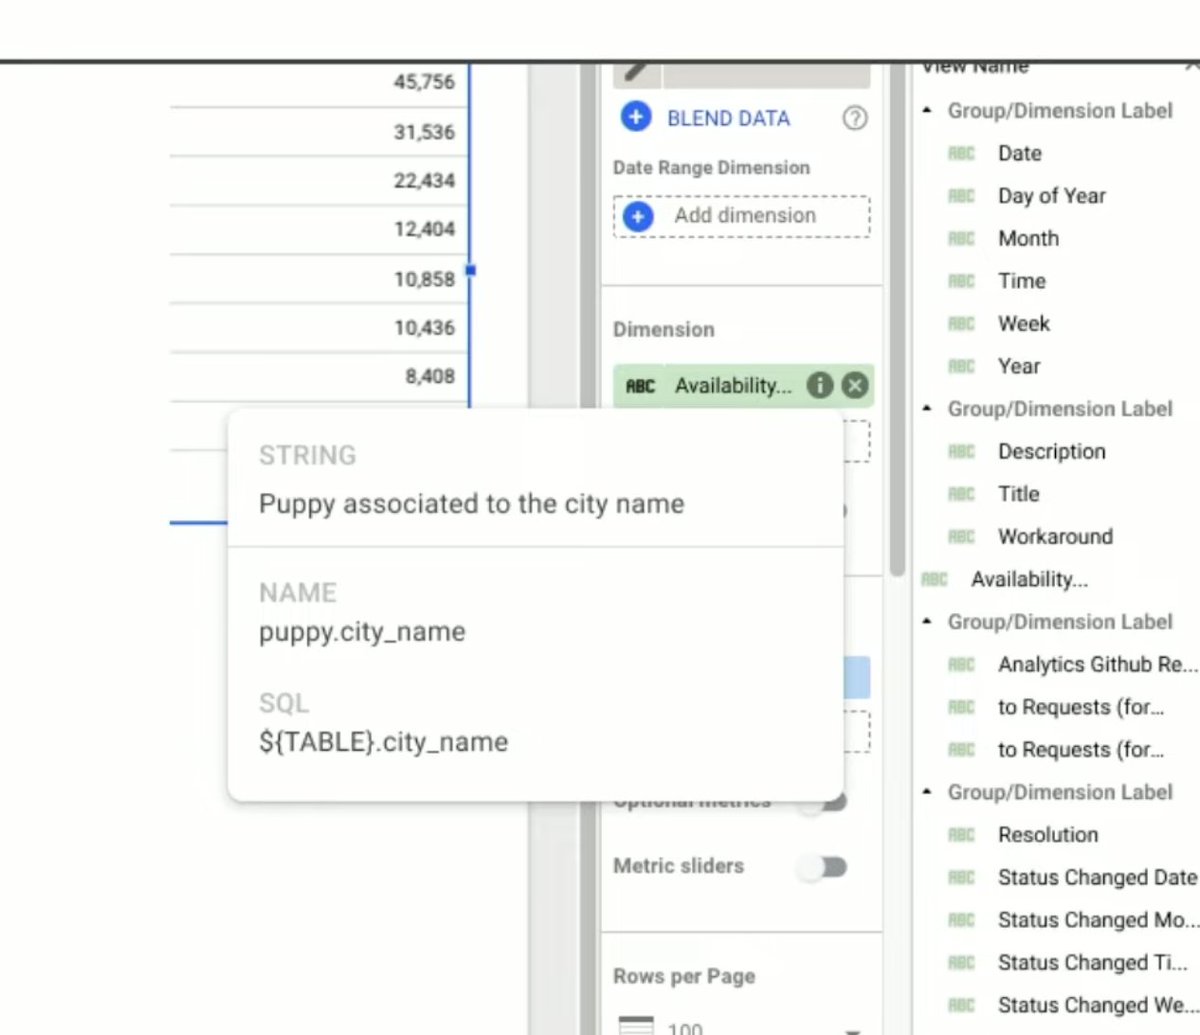The width and height of the screenshot is (1200, 1035).
Task: Click the ABC icon beside Day of Year
Action: pos(961,196)
